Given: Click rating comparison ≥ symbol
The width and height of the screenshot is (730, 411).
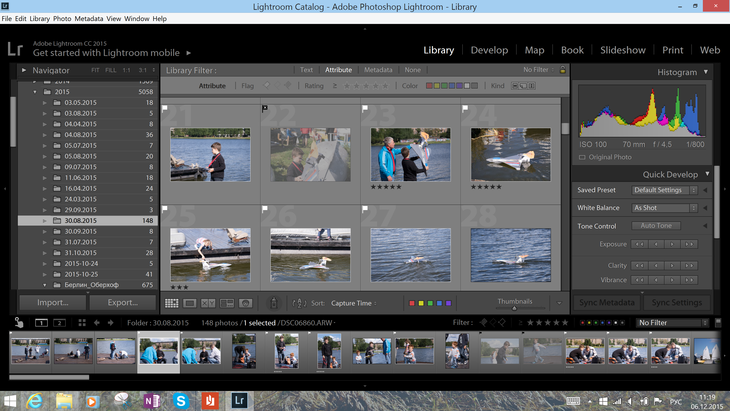Looking at the screenshot, I should (x=335, y=86).
